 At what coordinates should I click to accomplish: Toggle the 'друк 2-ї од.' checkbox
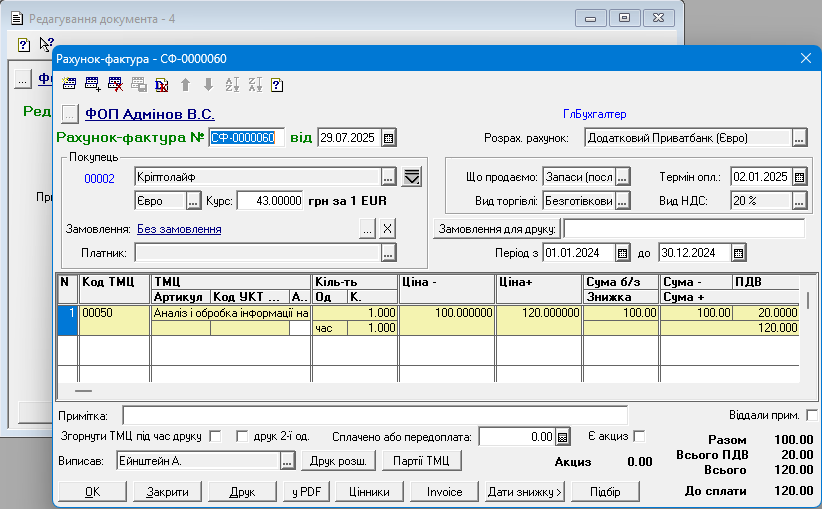click(241, 436)
